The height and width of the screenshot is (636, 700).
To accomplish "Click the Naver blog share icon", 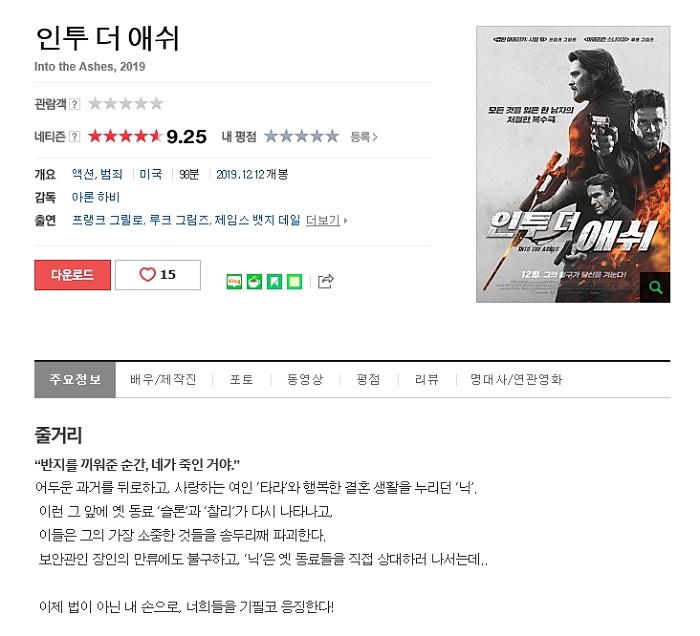I will click(x=234, y=282).
